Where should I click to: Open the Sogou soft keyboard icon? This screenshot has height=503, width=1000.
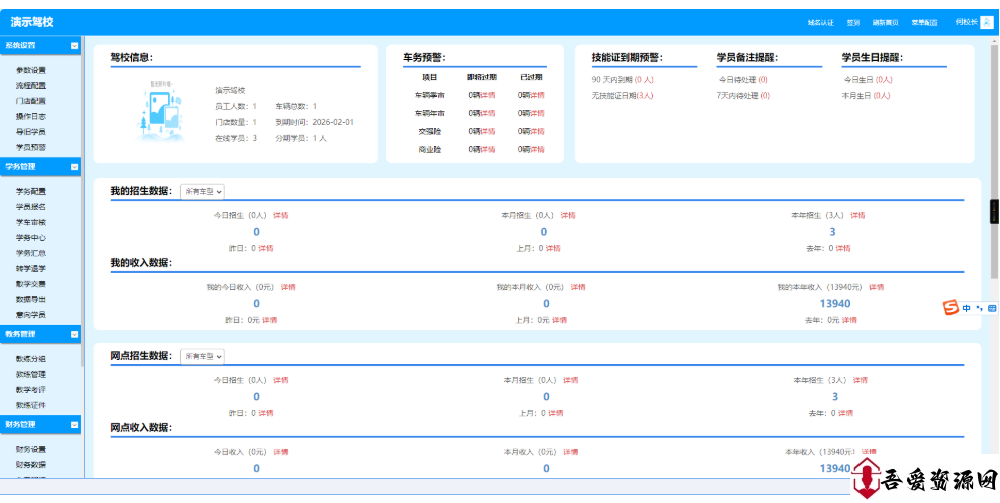992,309
